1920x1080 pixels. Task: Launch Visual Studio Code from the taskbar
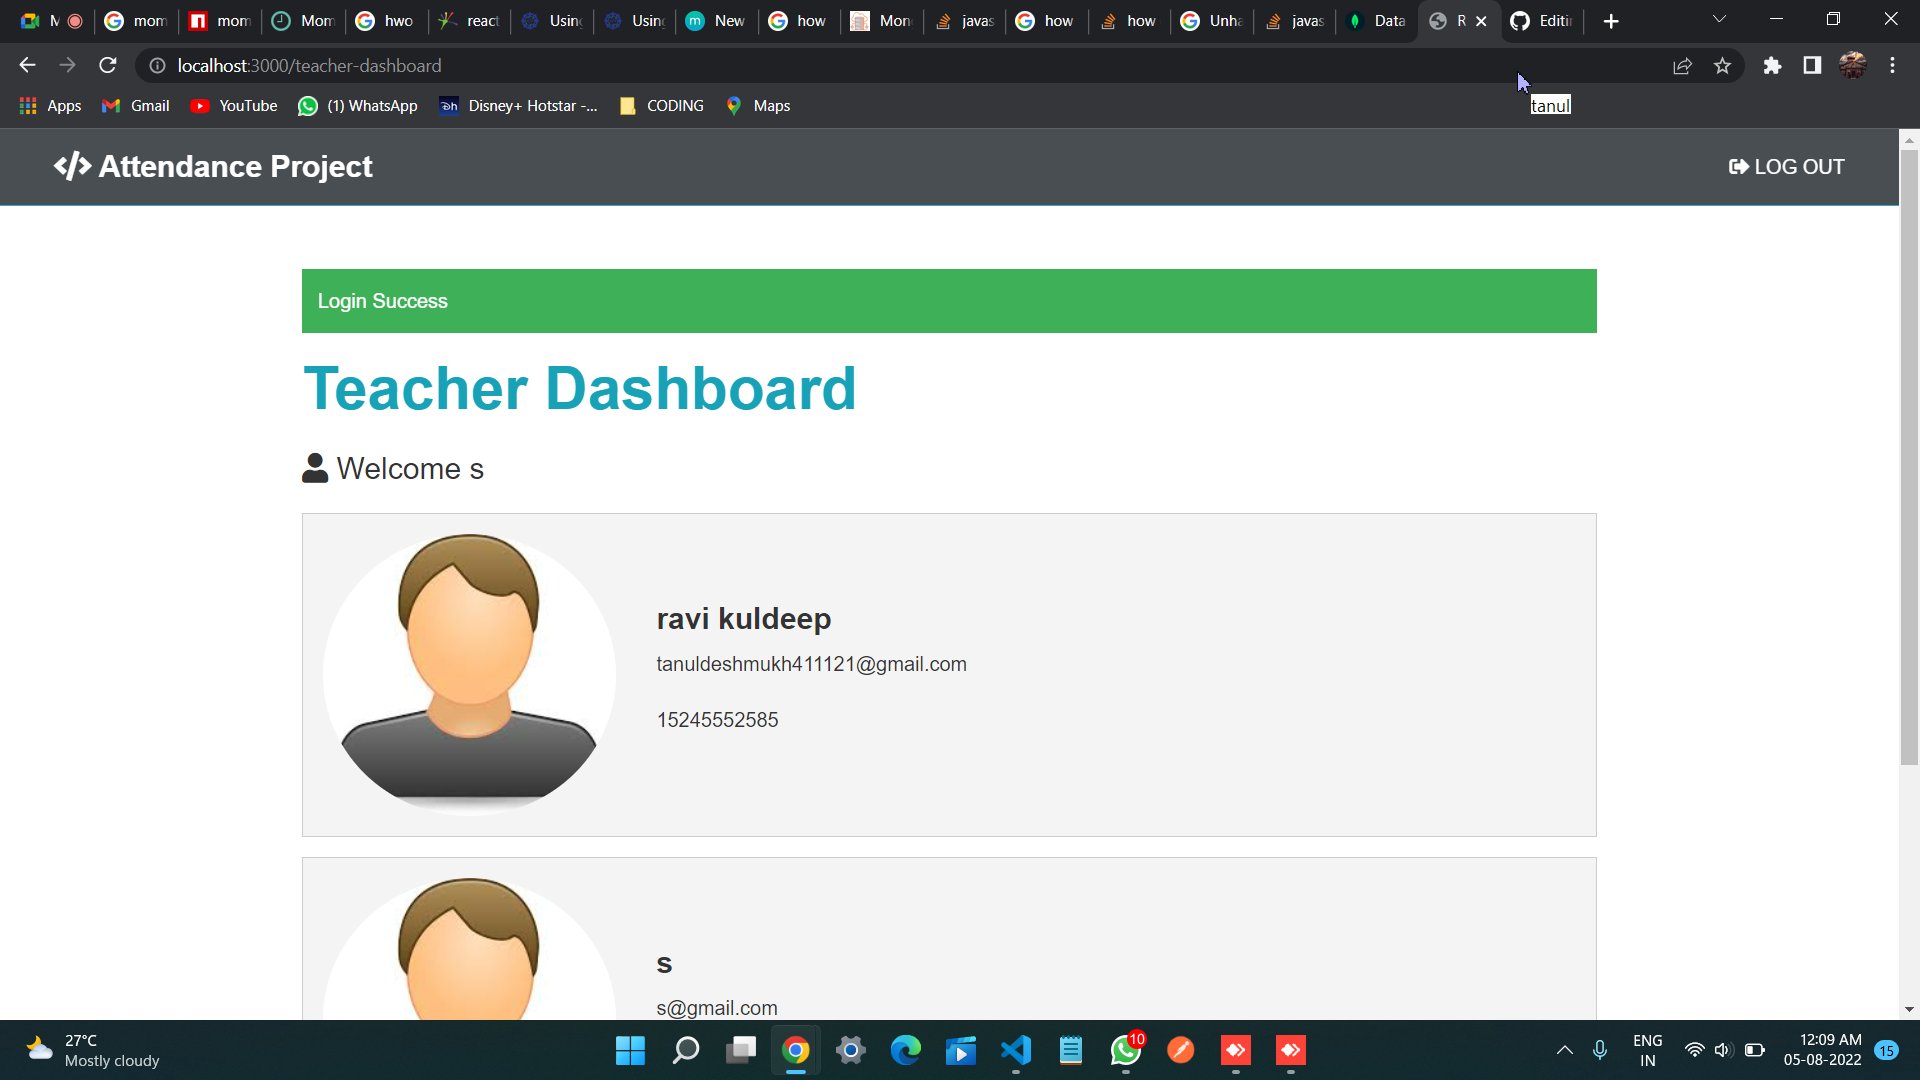point(1015,1050)
